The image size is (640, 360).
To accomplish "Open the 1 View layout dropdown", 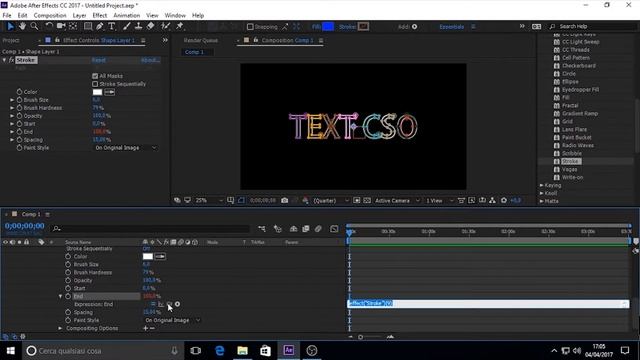I will coord(440,200).
